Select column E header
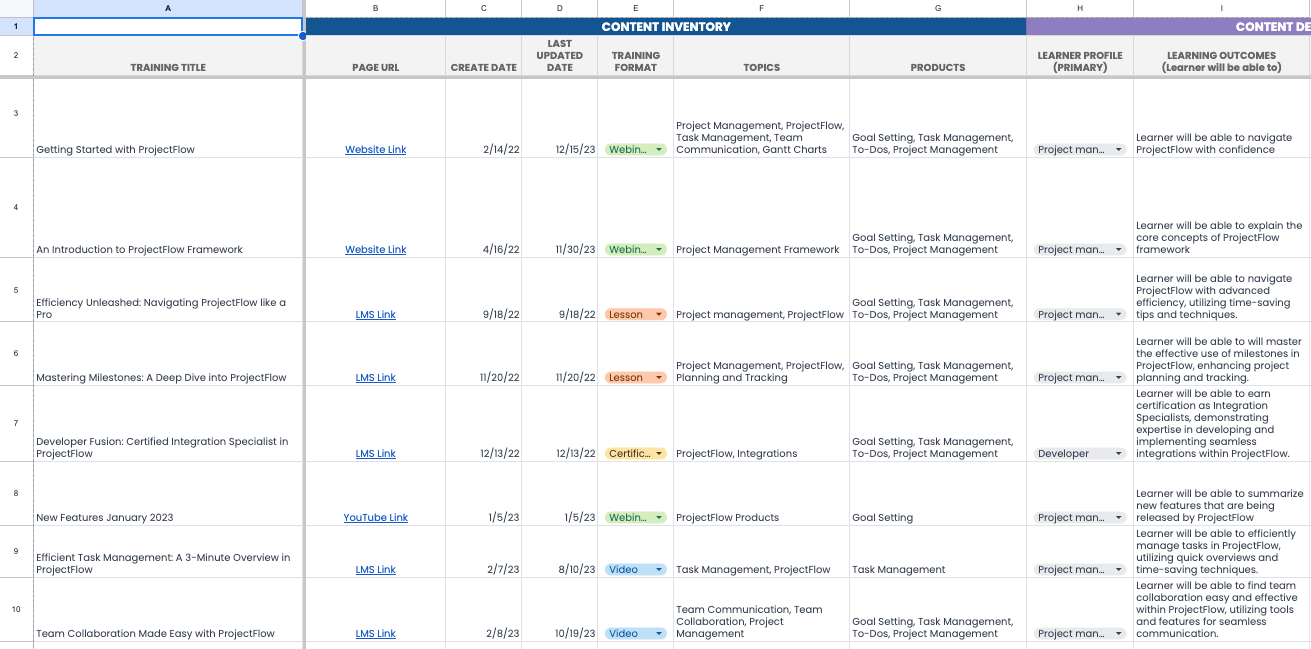Screen dimensions: 1311x649 pyautogui.click(x=636, y=8)
